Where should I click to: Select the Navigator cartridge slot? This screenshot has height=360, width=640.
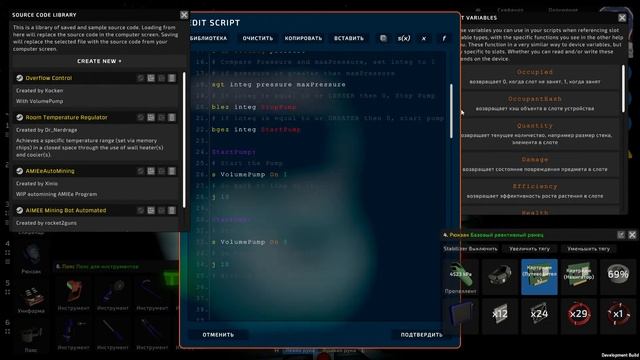point(578,276)
